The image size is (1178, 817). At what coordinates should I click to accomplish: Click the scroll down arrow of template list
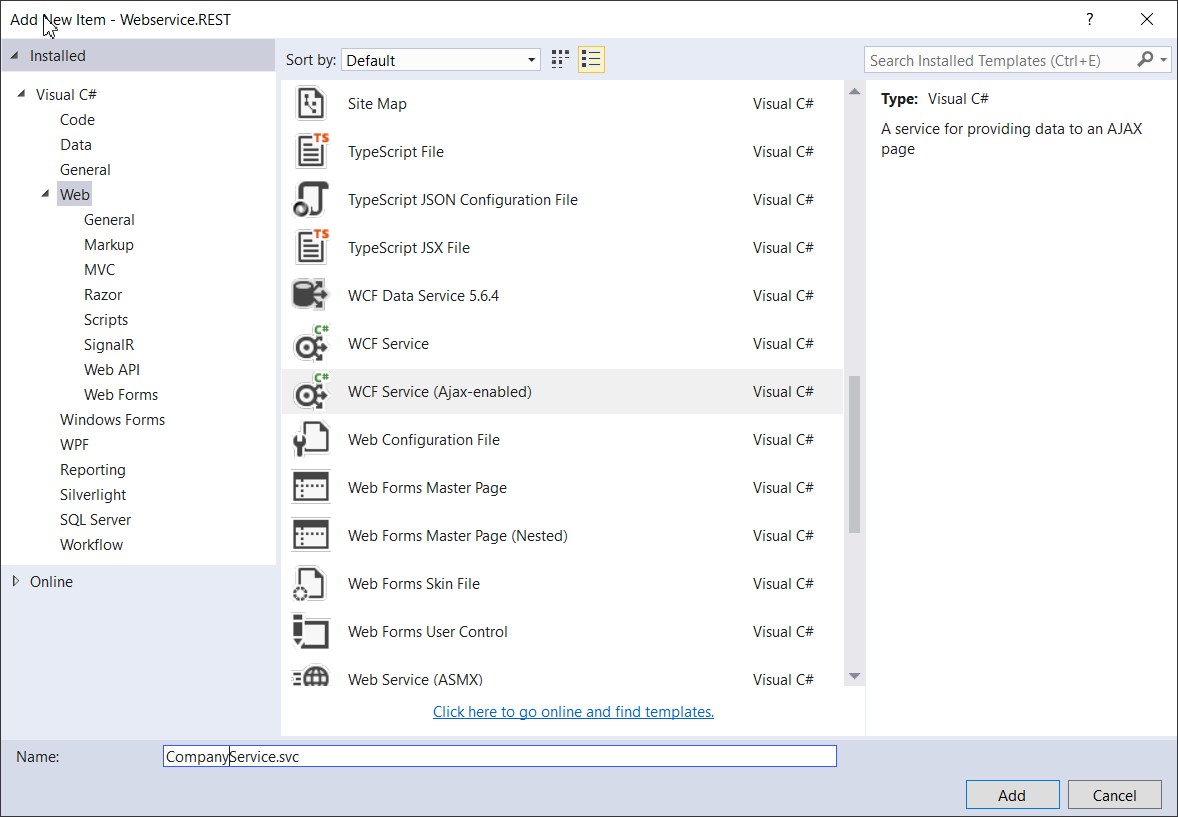(x=854, y=676)
